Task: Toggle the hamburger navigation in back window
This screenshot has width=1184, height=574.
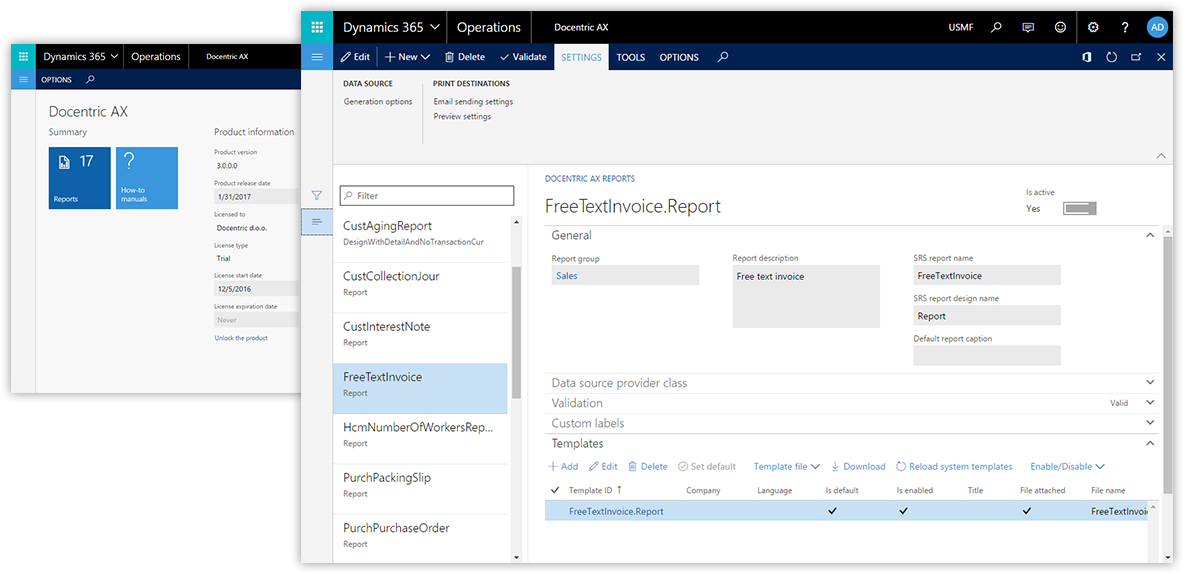Action: coord(23,79)
